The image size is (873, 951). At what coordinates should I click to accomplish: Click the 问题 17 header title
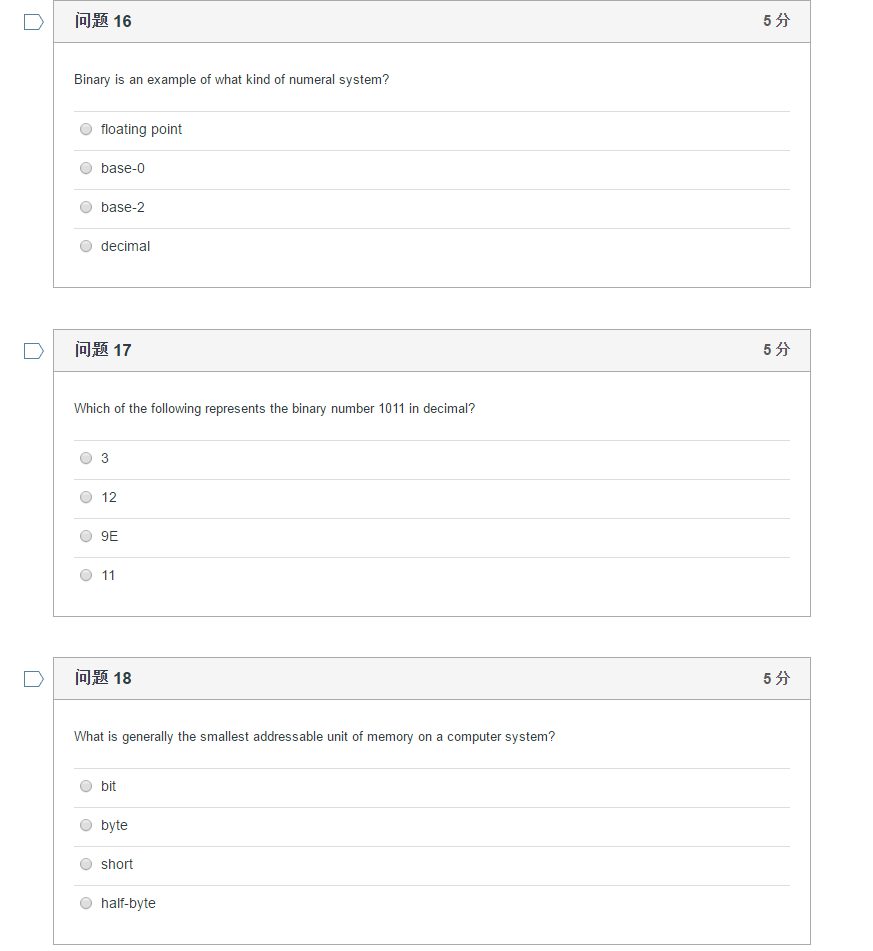pyautogui.click(x=103, y=350)
